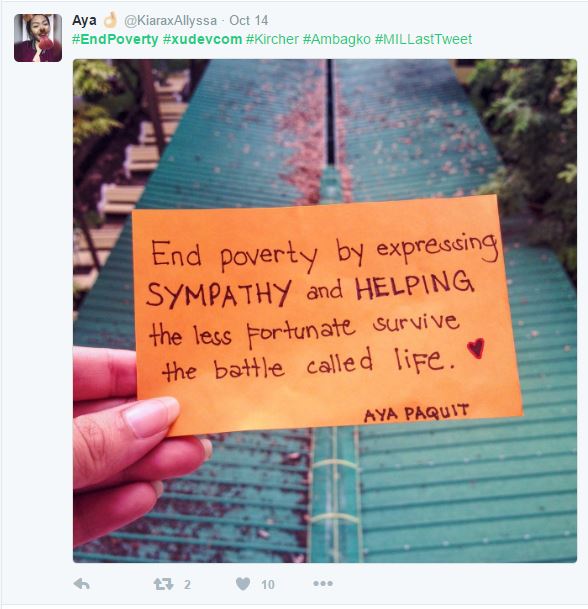Viewport: 588px width, 609px height.
Task: Like the tweet using the heart icon
Action: [243, 584]
